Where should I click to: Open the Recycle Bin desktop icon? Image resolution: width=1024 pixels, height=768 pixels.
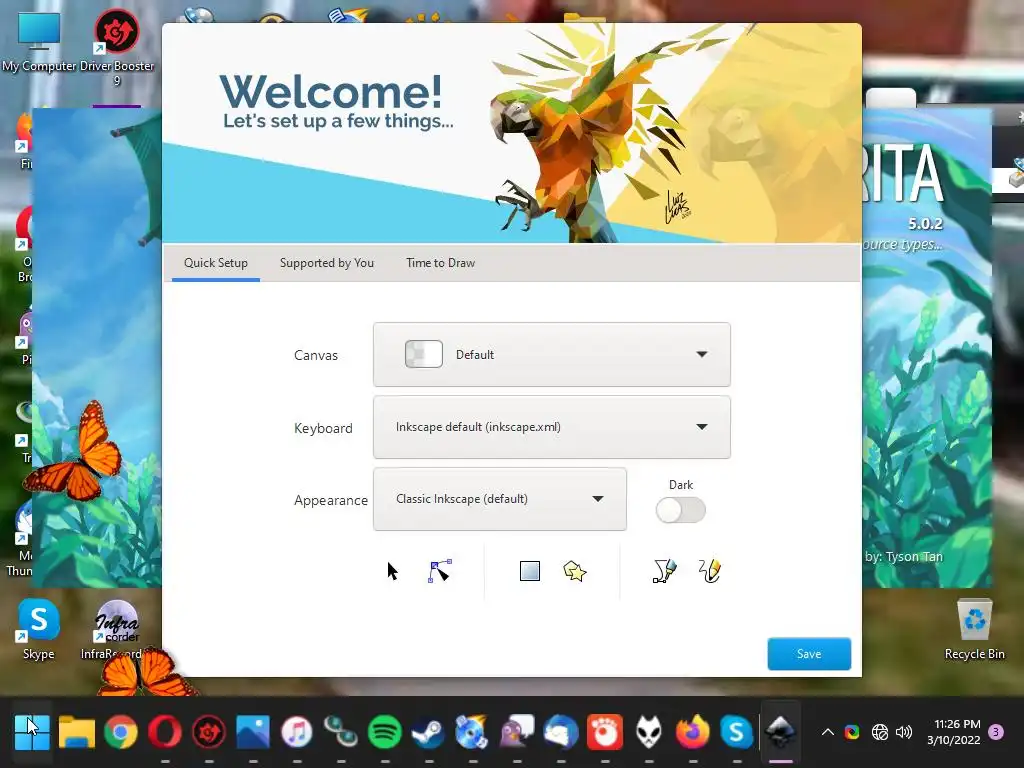tap(974, 629)
